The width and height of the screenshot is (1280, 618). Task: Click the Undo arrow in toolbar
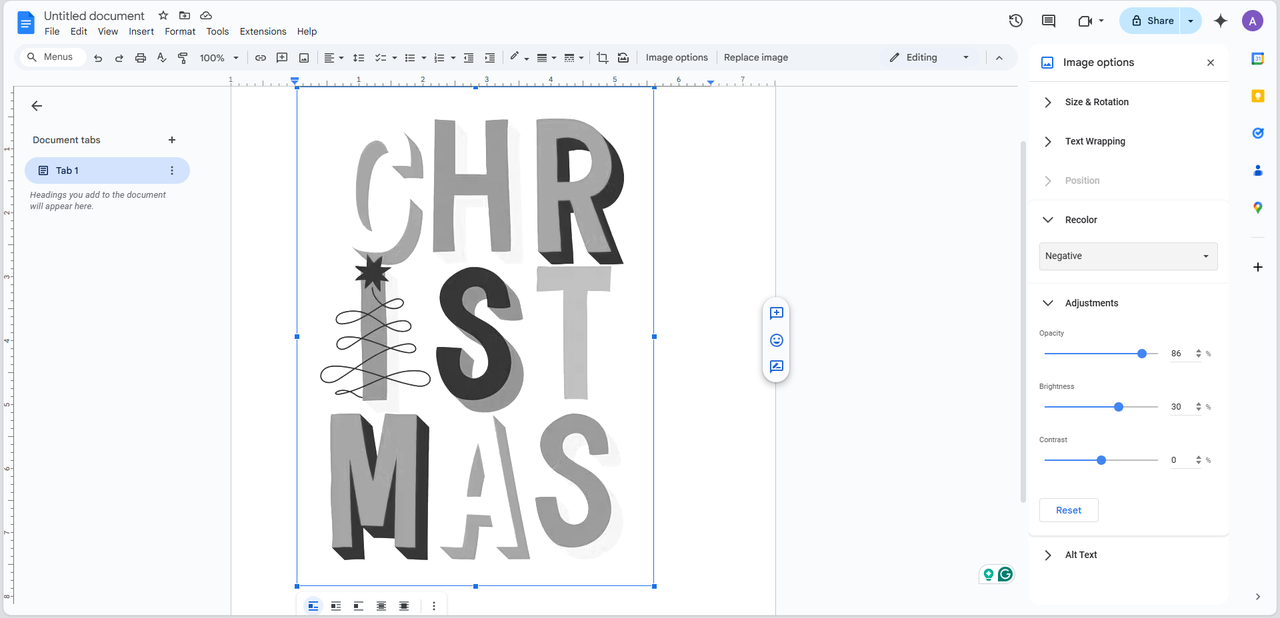tap(98, 58)
